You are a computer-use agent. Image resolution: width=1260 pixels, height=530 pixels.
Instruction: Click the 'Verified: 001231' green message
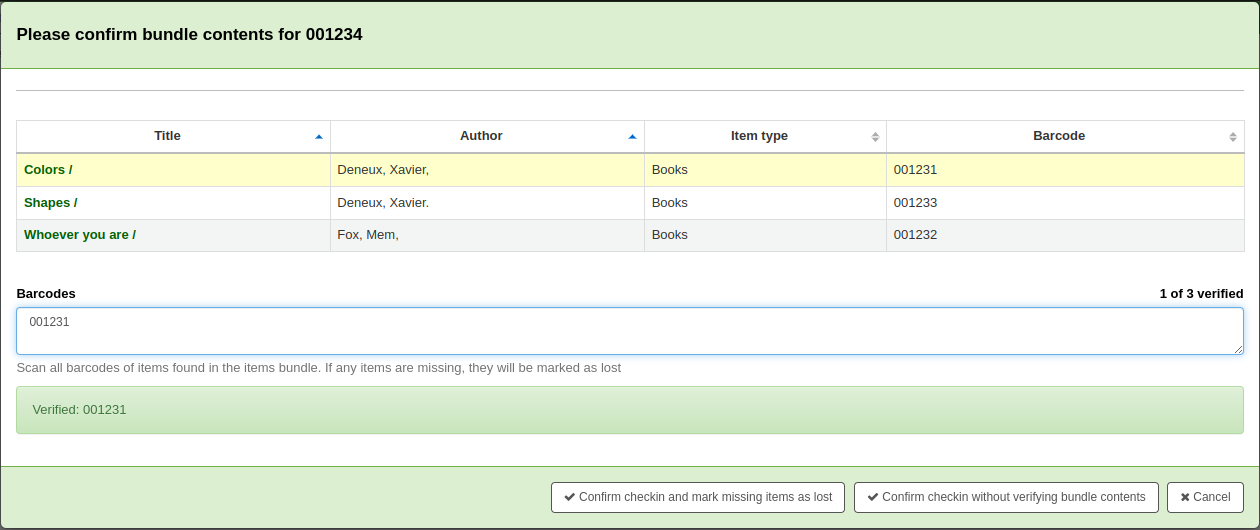click(80, 410)
